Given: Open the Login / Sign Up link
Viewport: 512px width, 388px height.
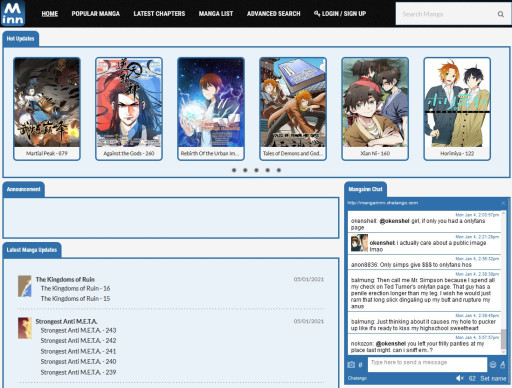Looking at the screenshot, I should point(340,14).
